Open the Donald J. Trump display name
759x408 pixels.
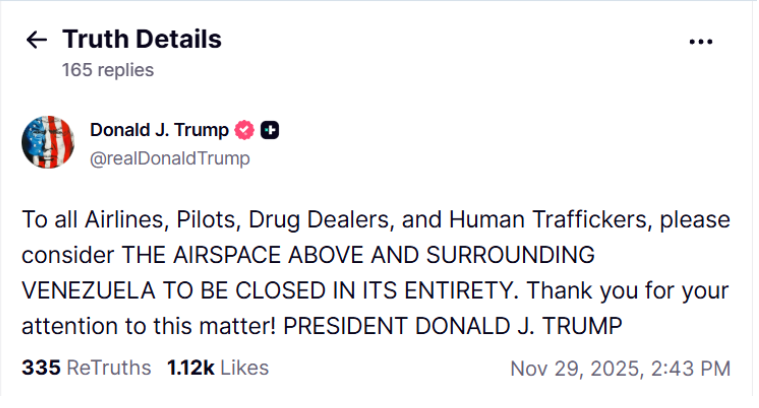tap(159, 130)
